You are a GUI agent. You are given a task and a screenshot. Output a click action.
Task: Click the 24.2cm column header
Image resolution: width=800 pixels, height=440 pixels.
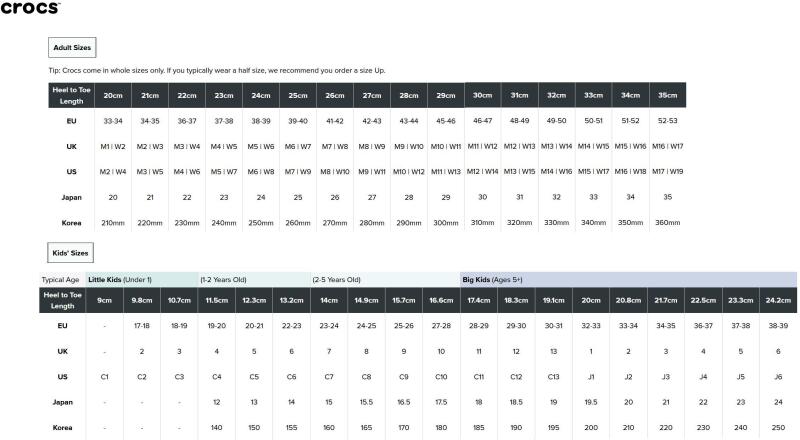[778, 301]
